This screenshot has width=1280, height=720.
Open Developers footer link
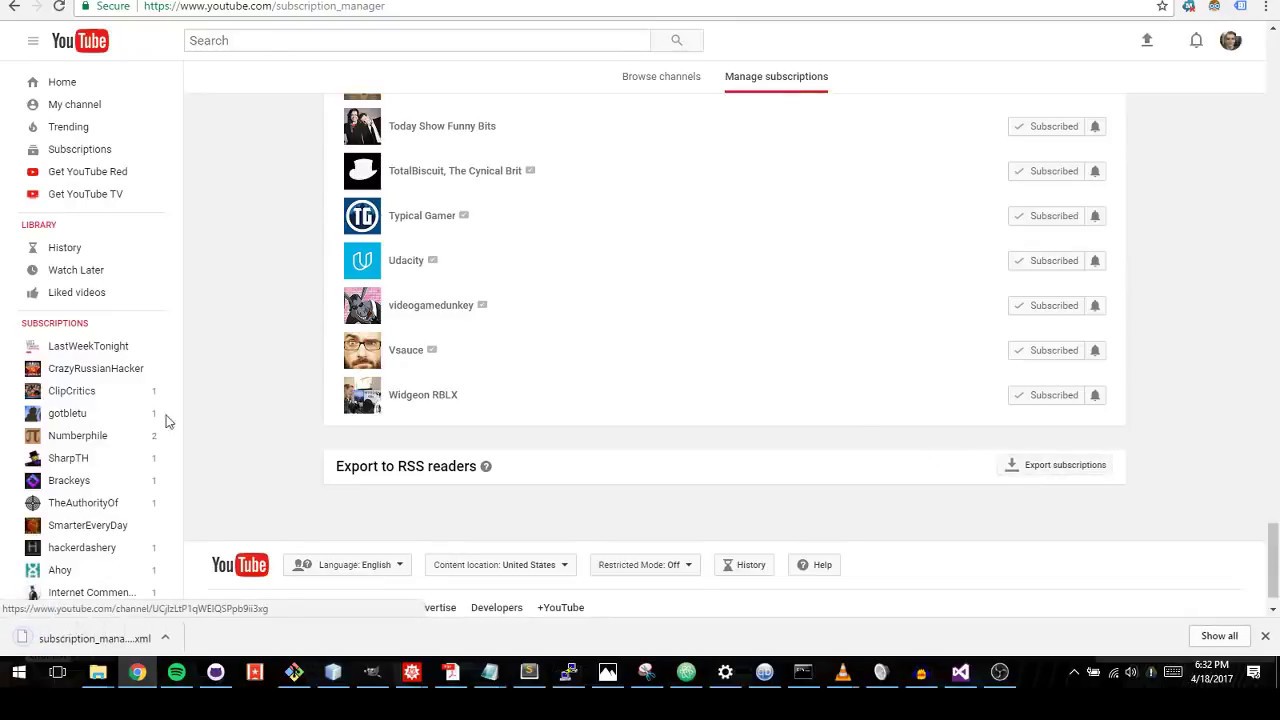pyautogui.click(x=497, y=608)
